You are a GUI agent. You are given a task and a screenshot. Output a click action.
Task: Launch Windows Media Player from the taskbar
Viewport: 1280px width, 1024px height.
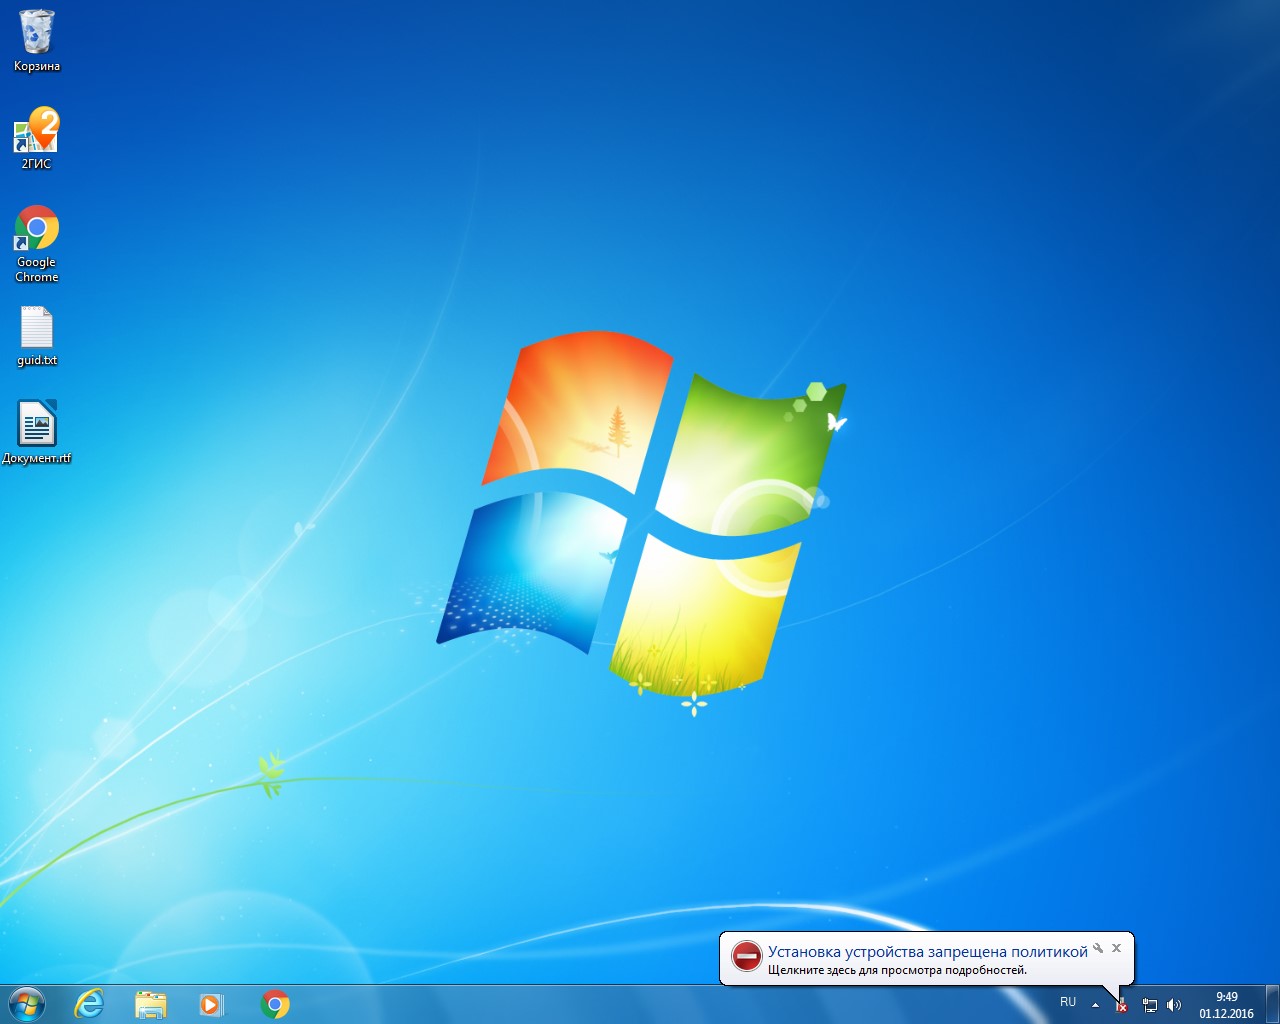pyautogui.click(x=212, y=1004)
